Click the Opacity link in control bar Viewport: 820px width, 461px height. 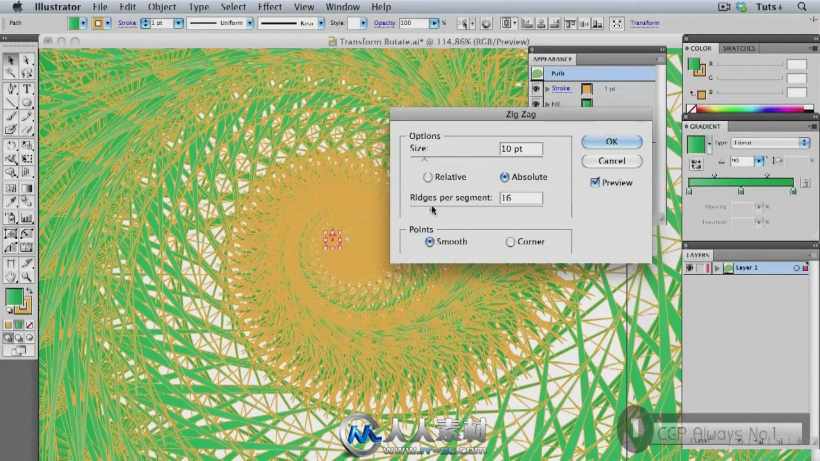point(384,24)
